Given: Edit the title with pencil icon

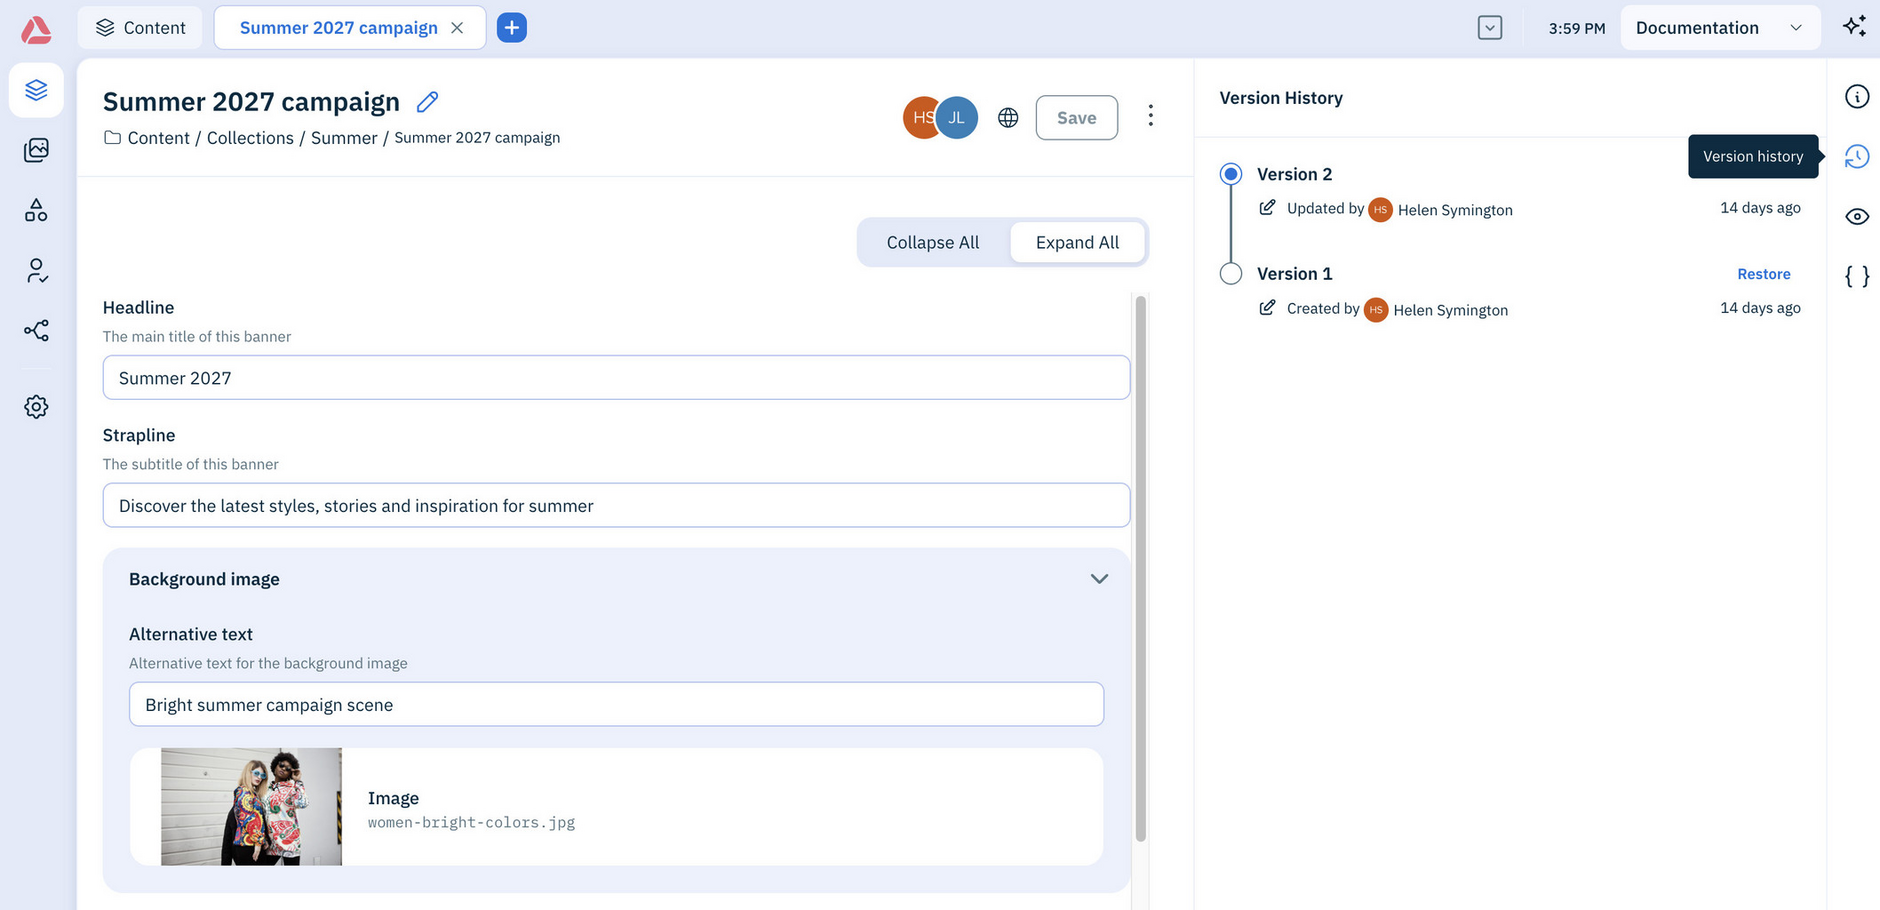Looking at the screenshot, I should click(x=427, y=102).
